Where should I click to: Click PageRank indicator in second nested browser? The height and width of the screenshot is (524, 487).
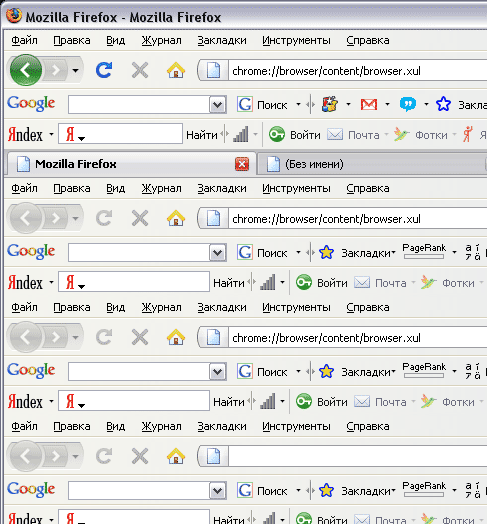[424, 370]
